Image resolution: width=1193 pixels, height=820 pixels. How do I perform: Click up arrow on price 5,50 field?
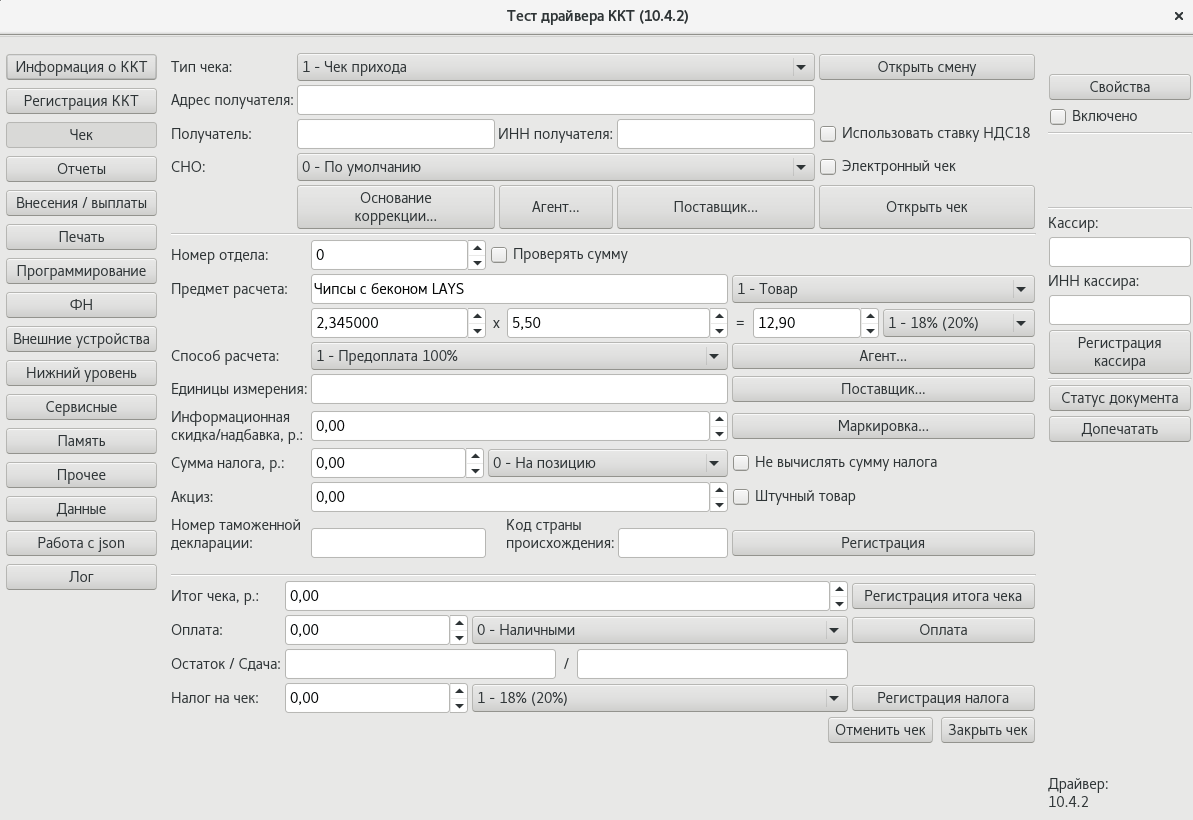(x=718, y=316)
